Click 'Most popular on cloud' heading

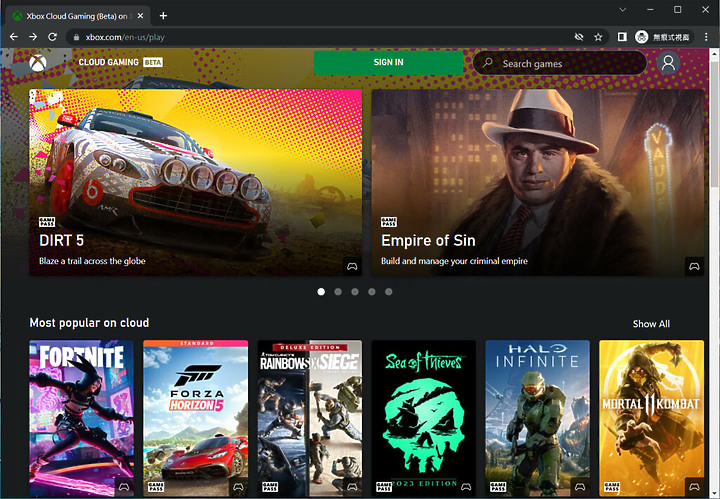89,323
